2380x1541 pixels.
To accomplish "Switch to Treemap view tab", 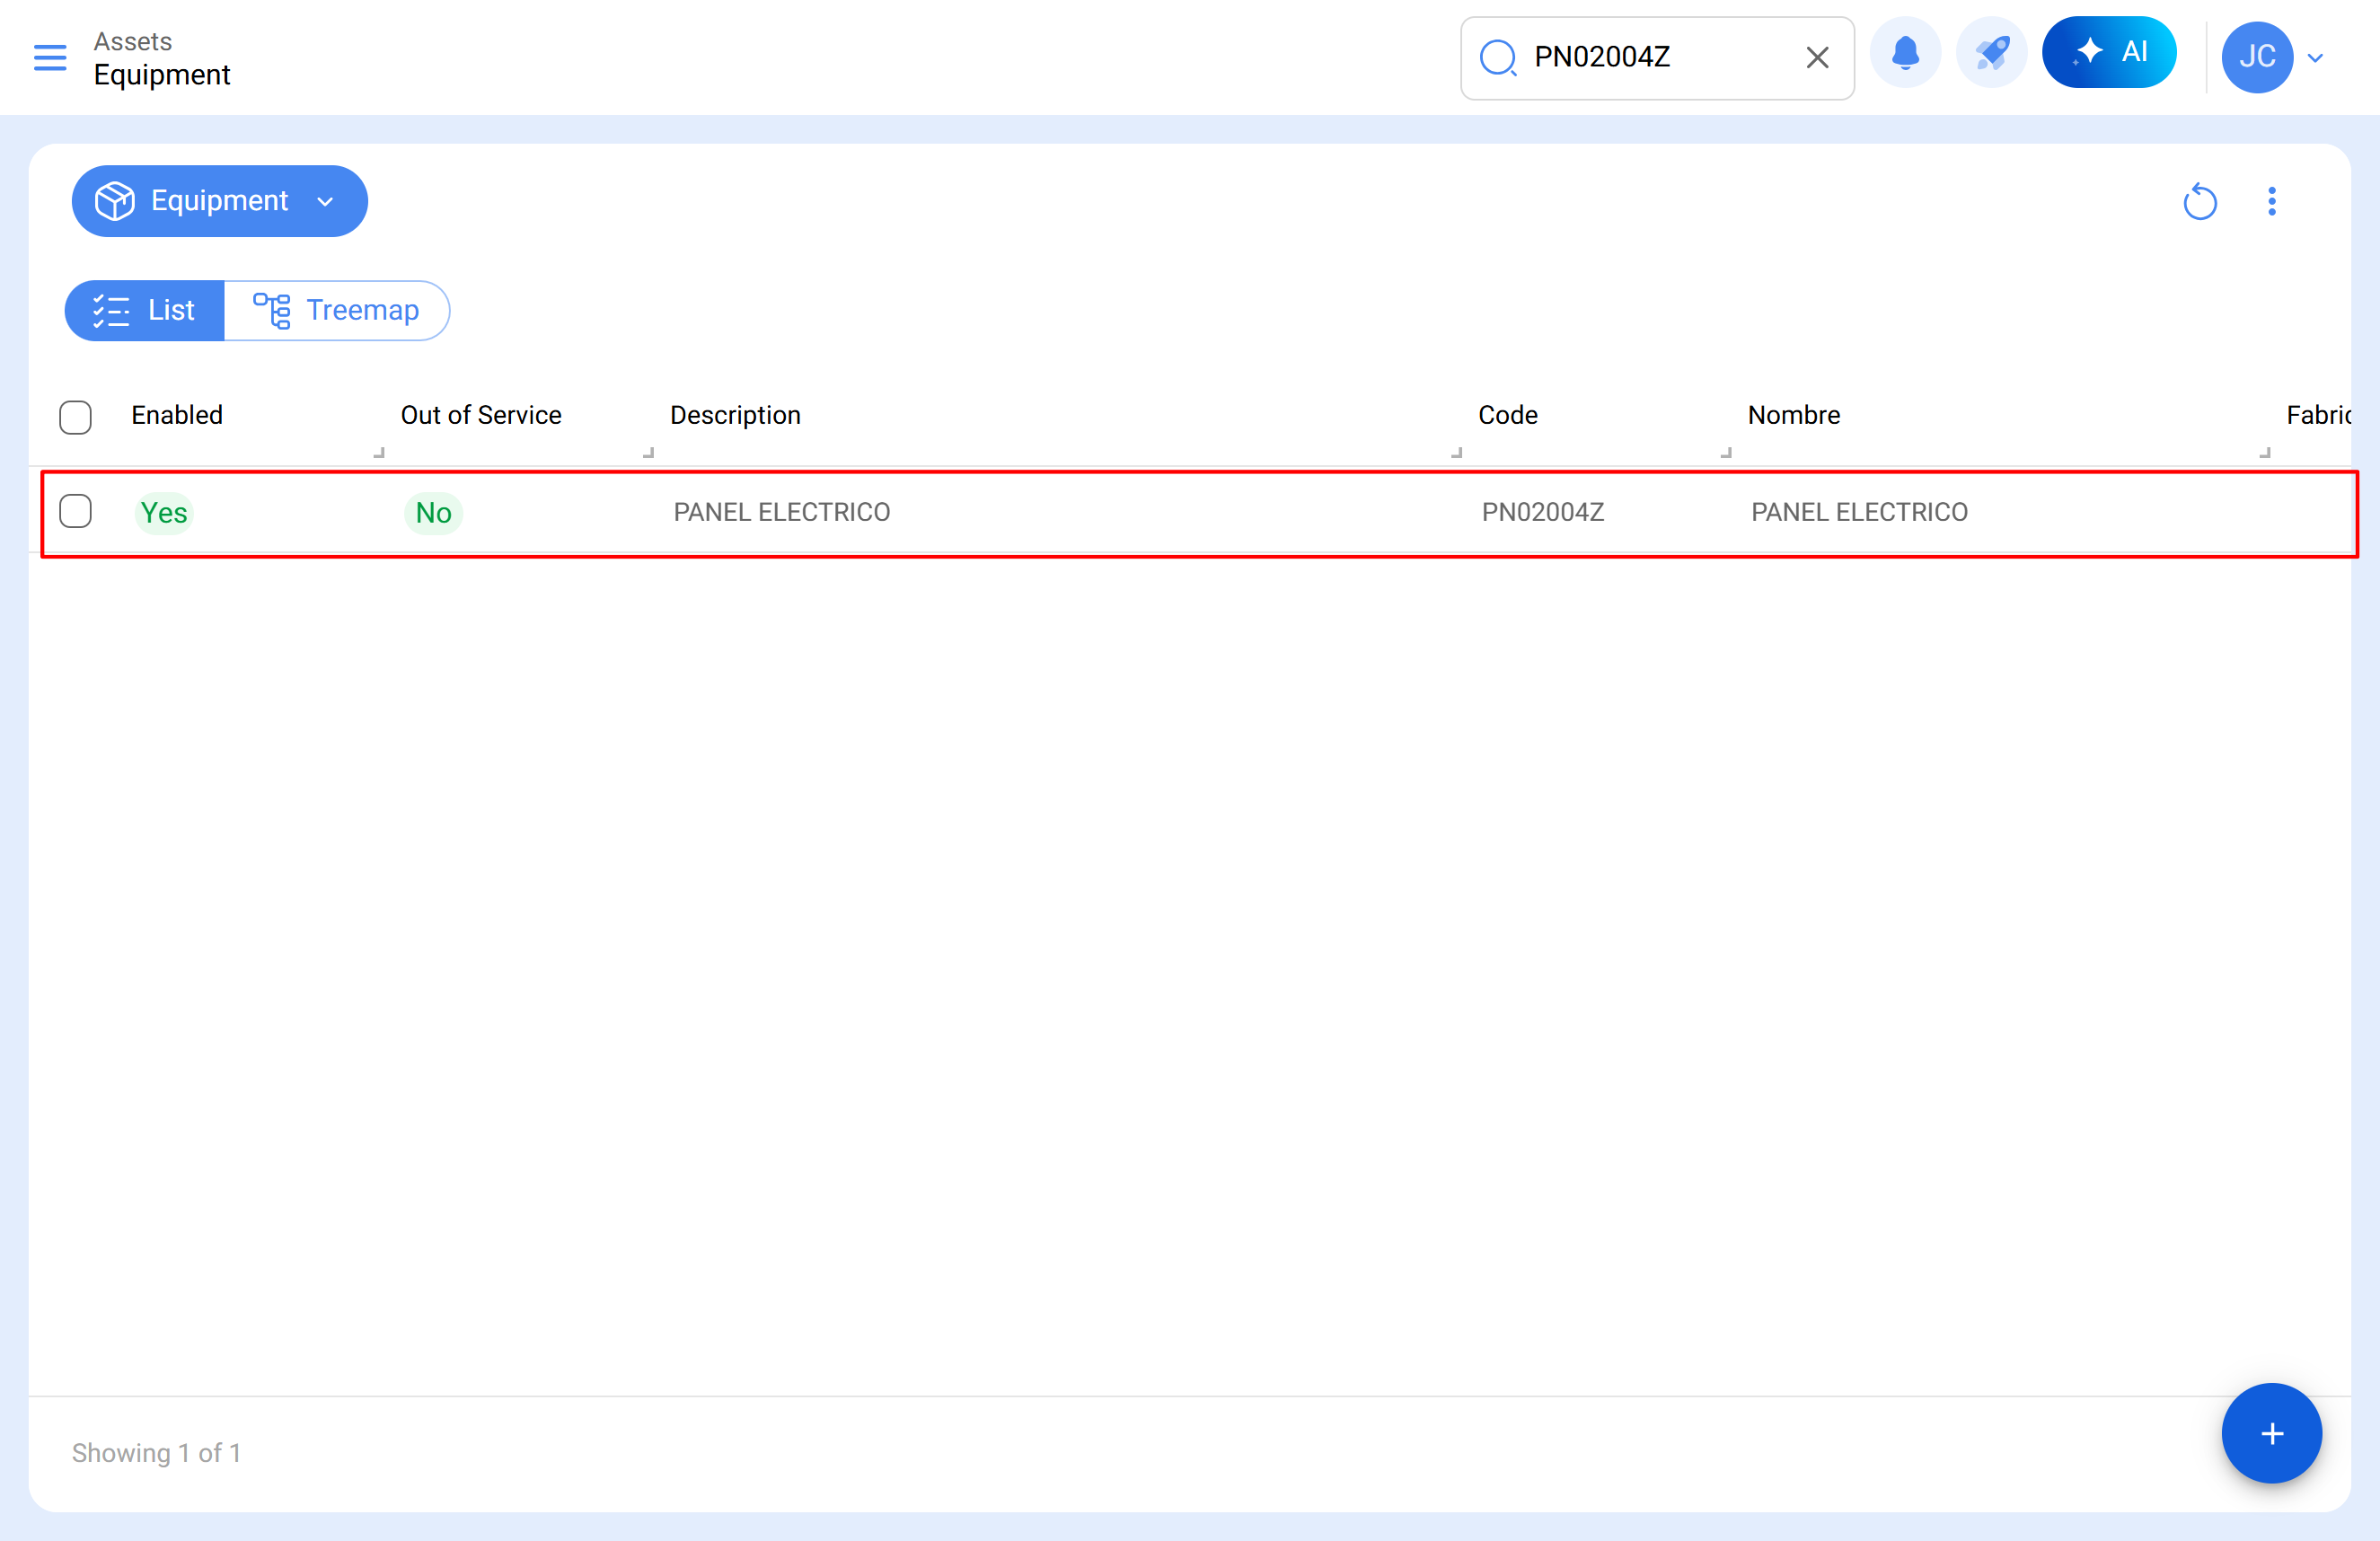I will click(337, 311).
